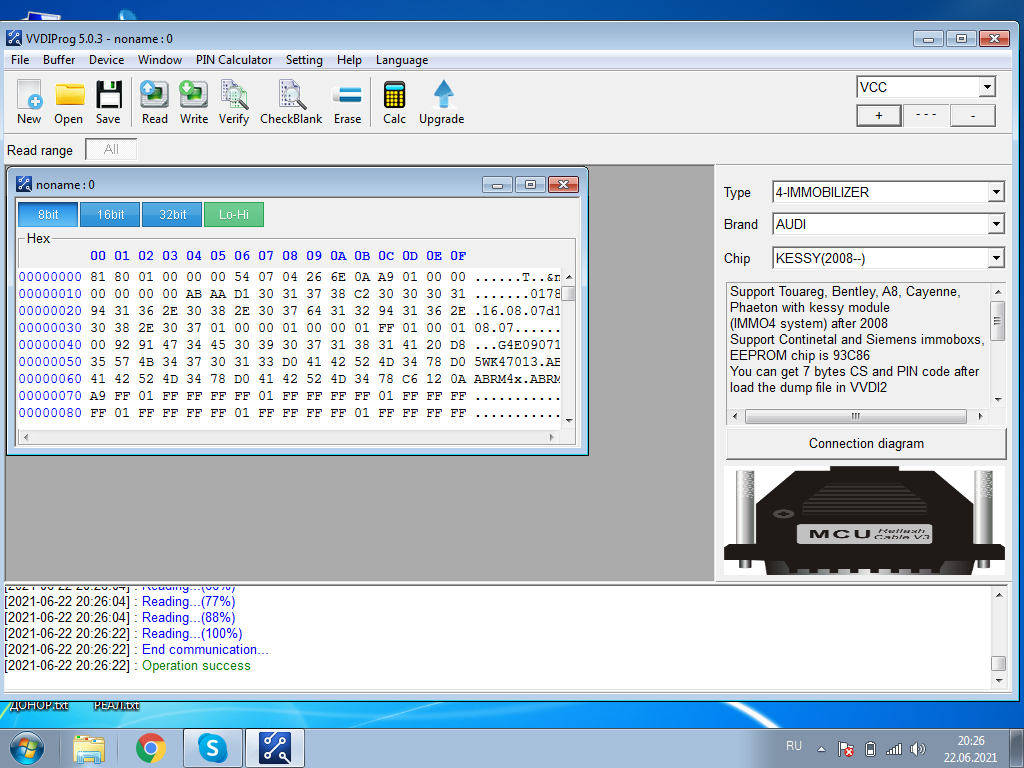The image size is (1024, 768).
Task: Expand the Brand dropdown showing AUDI
Action: 996,225
